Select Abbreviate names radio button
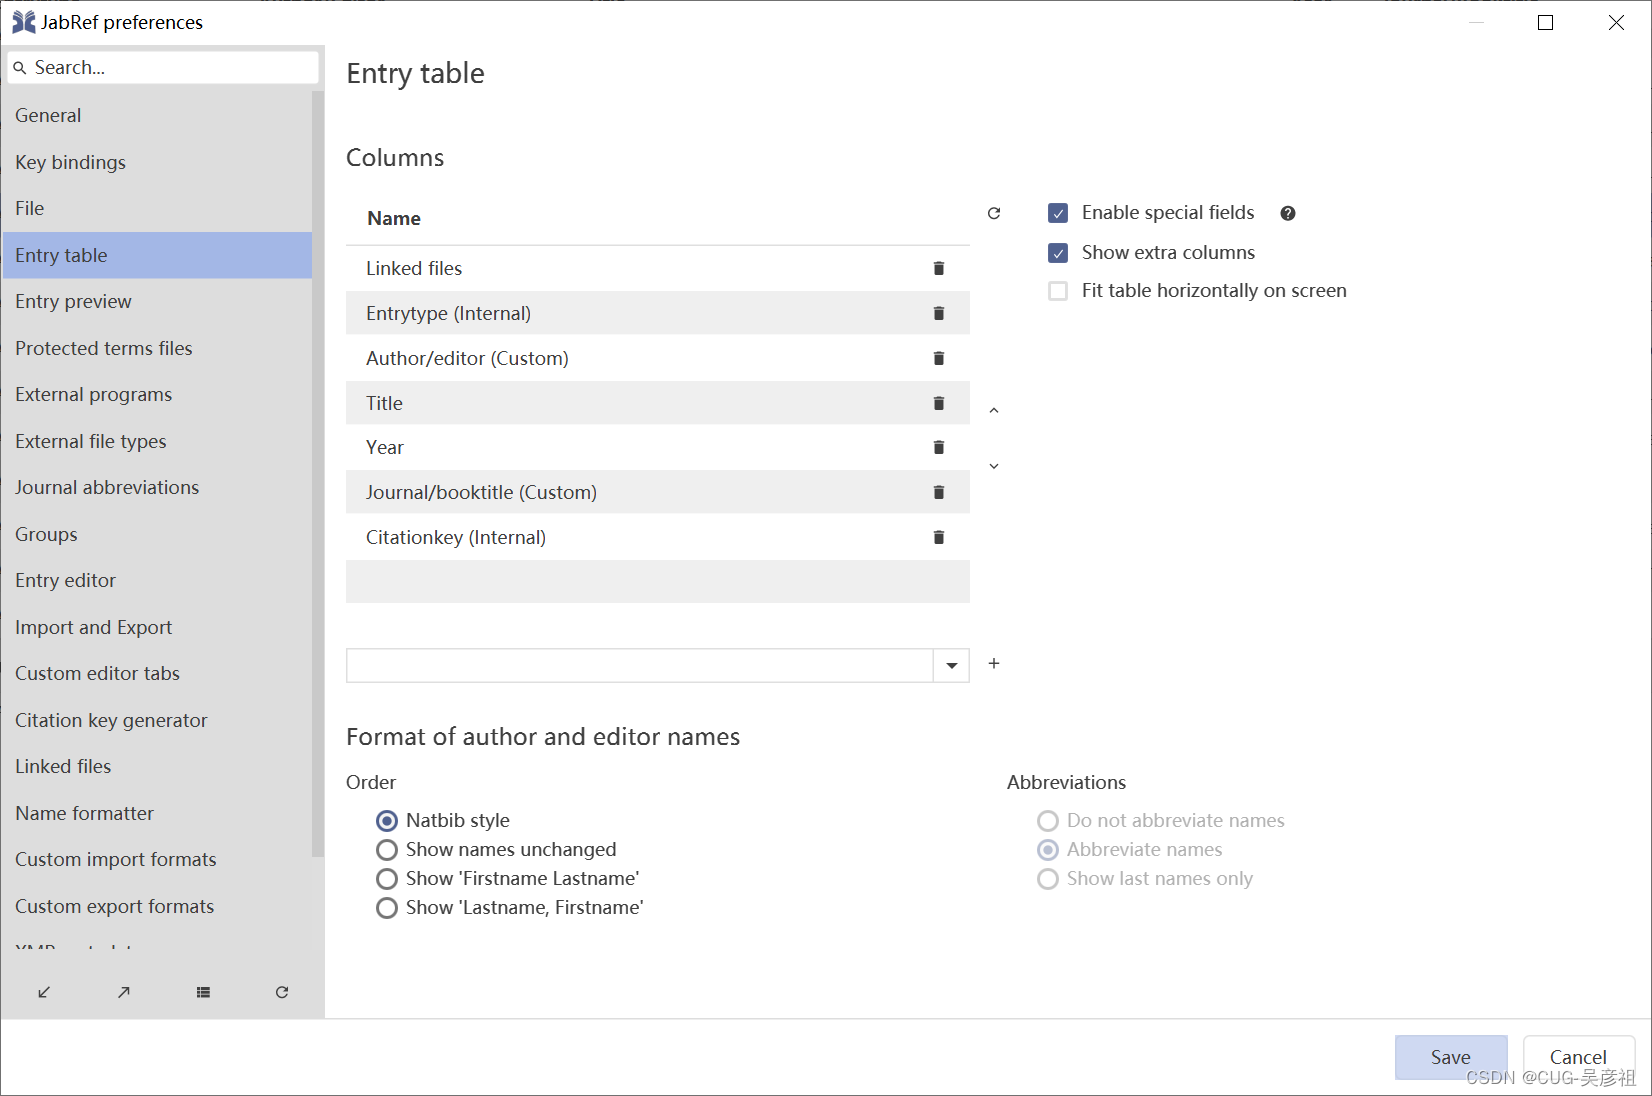 [1048, 850]
